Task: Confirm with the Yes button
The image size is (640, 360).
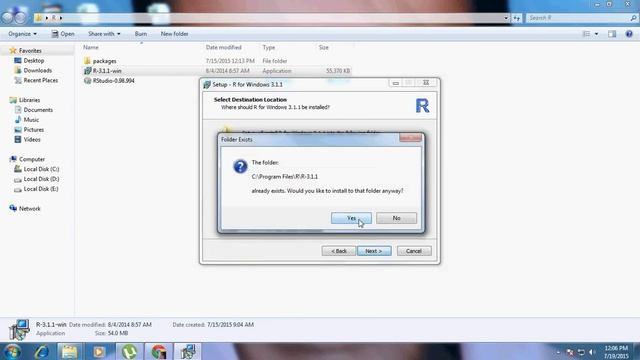Action: click(x=351, y=218)
